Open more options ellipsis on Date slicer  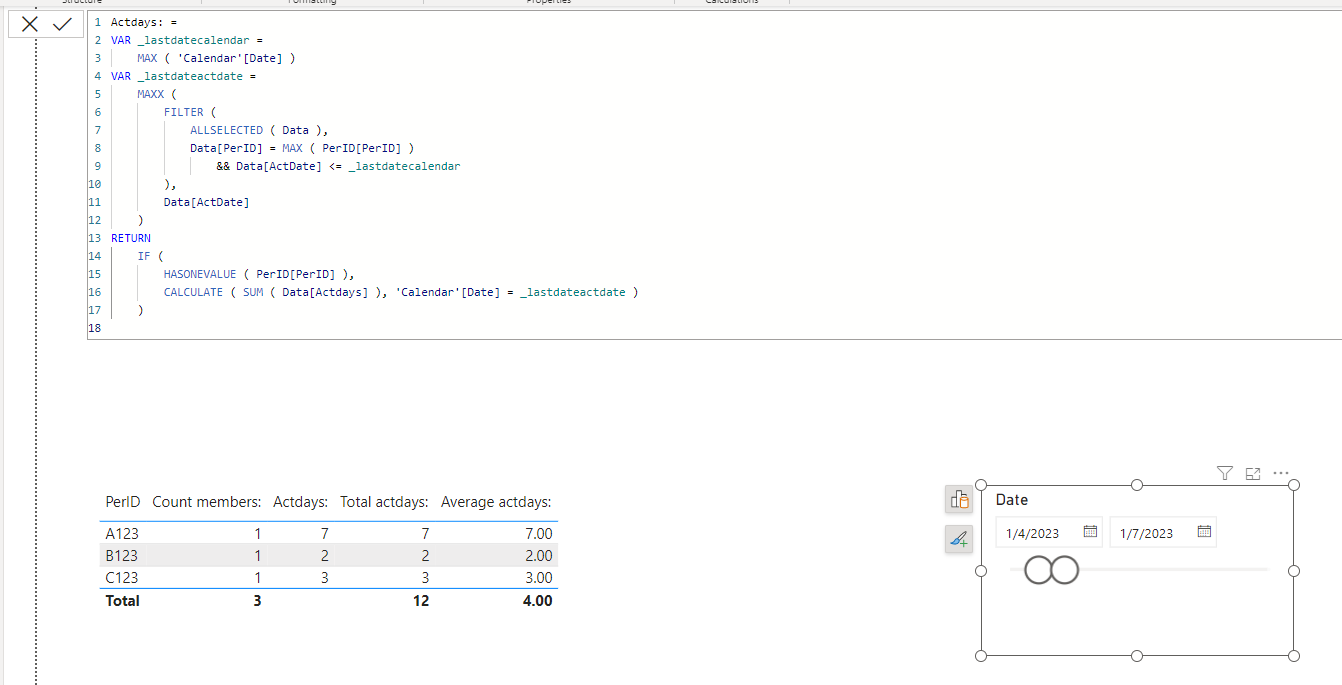(1281, 473)
